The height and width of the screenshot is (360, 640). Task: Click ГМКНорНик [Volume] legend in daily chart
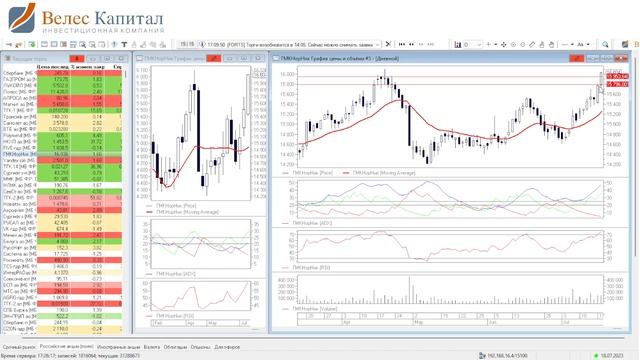tap(310, 309)
